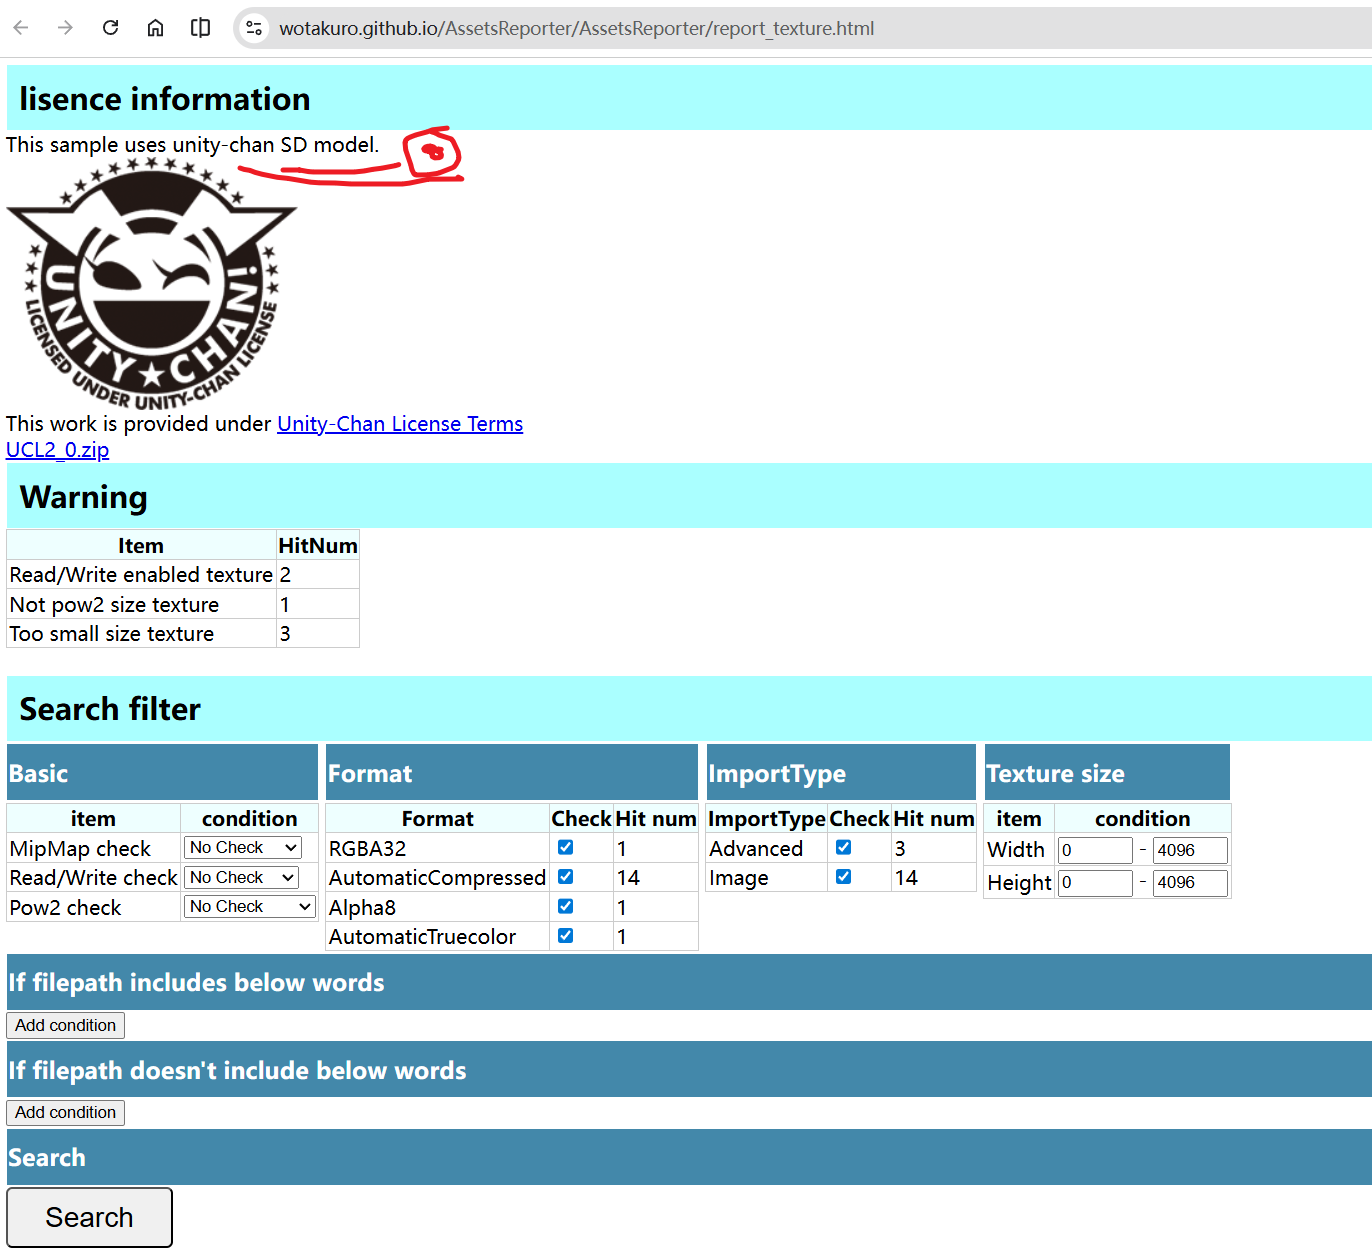This screenshot has height=1249, width=1372.
Task: Click the Unity-Chan license logo image
Action: [152, 283]
